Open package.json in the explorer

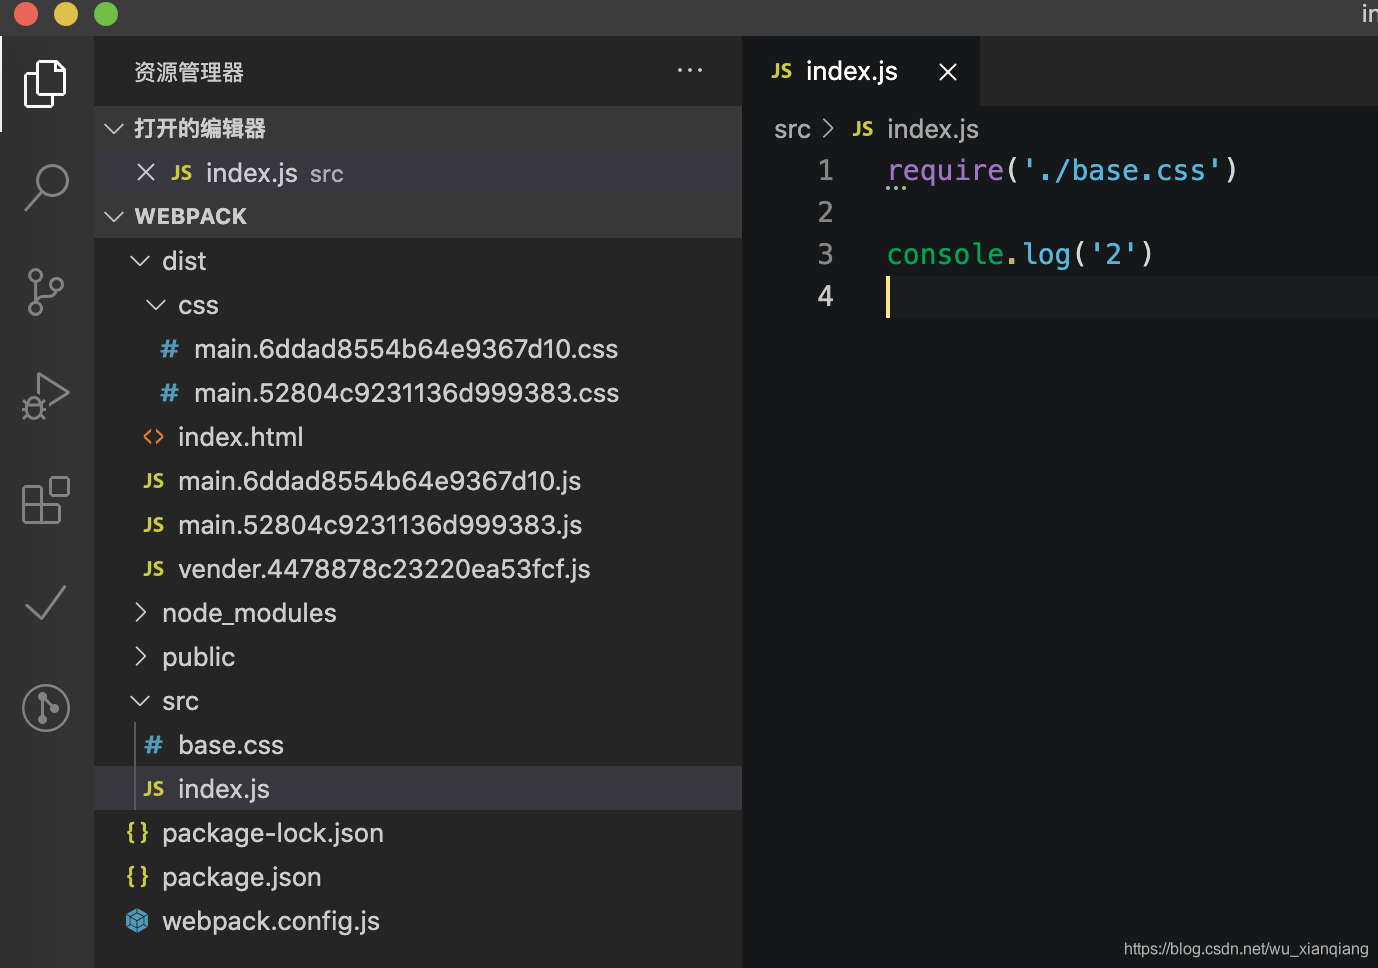[241, 877]
